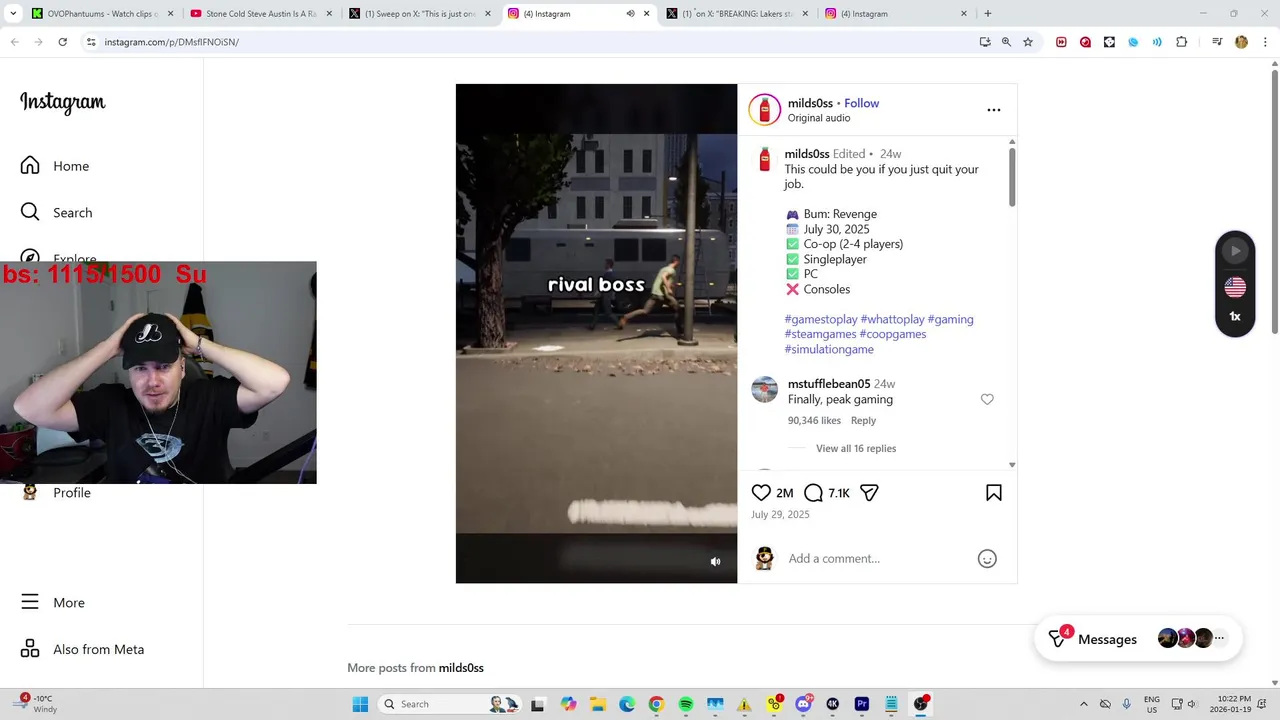Mute the video with speaker icon
This screenshot has height=720, width=1280.
point(715,562)
